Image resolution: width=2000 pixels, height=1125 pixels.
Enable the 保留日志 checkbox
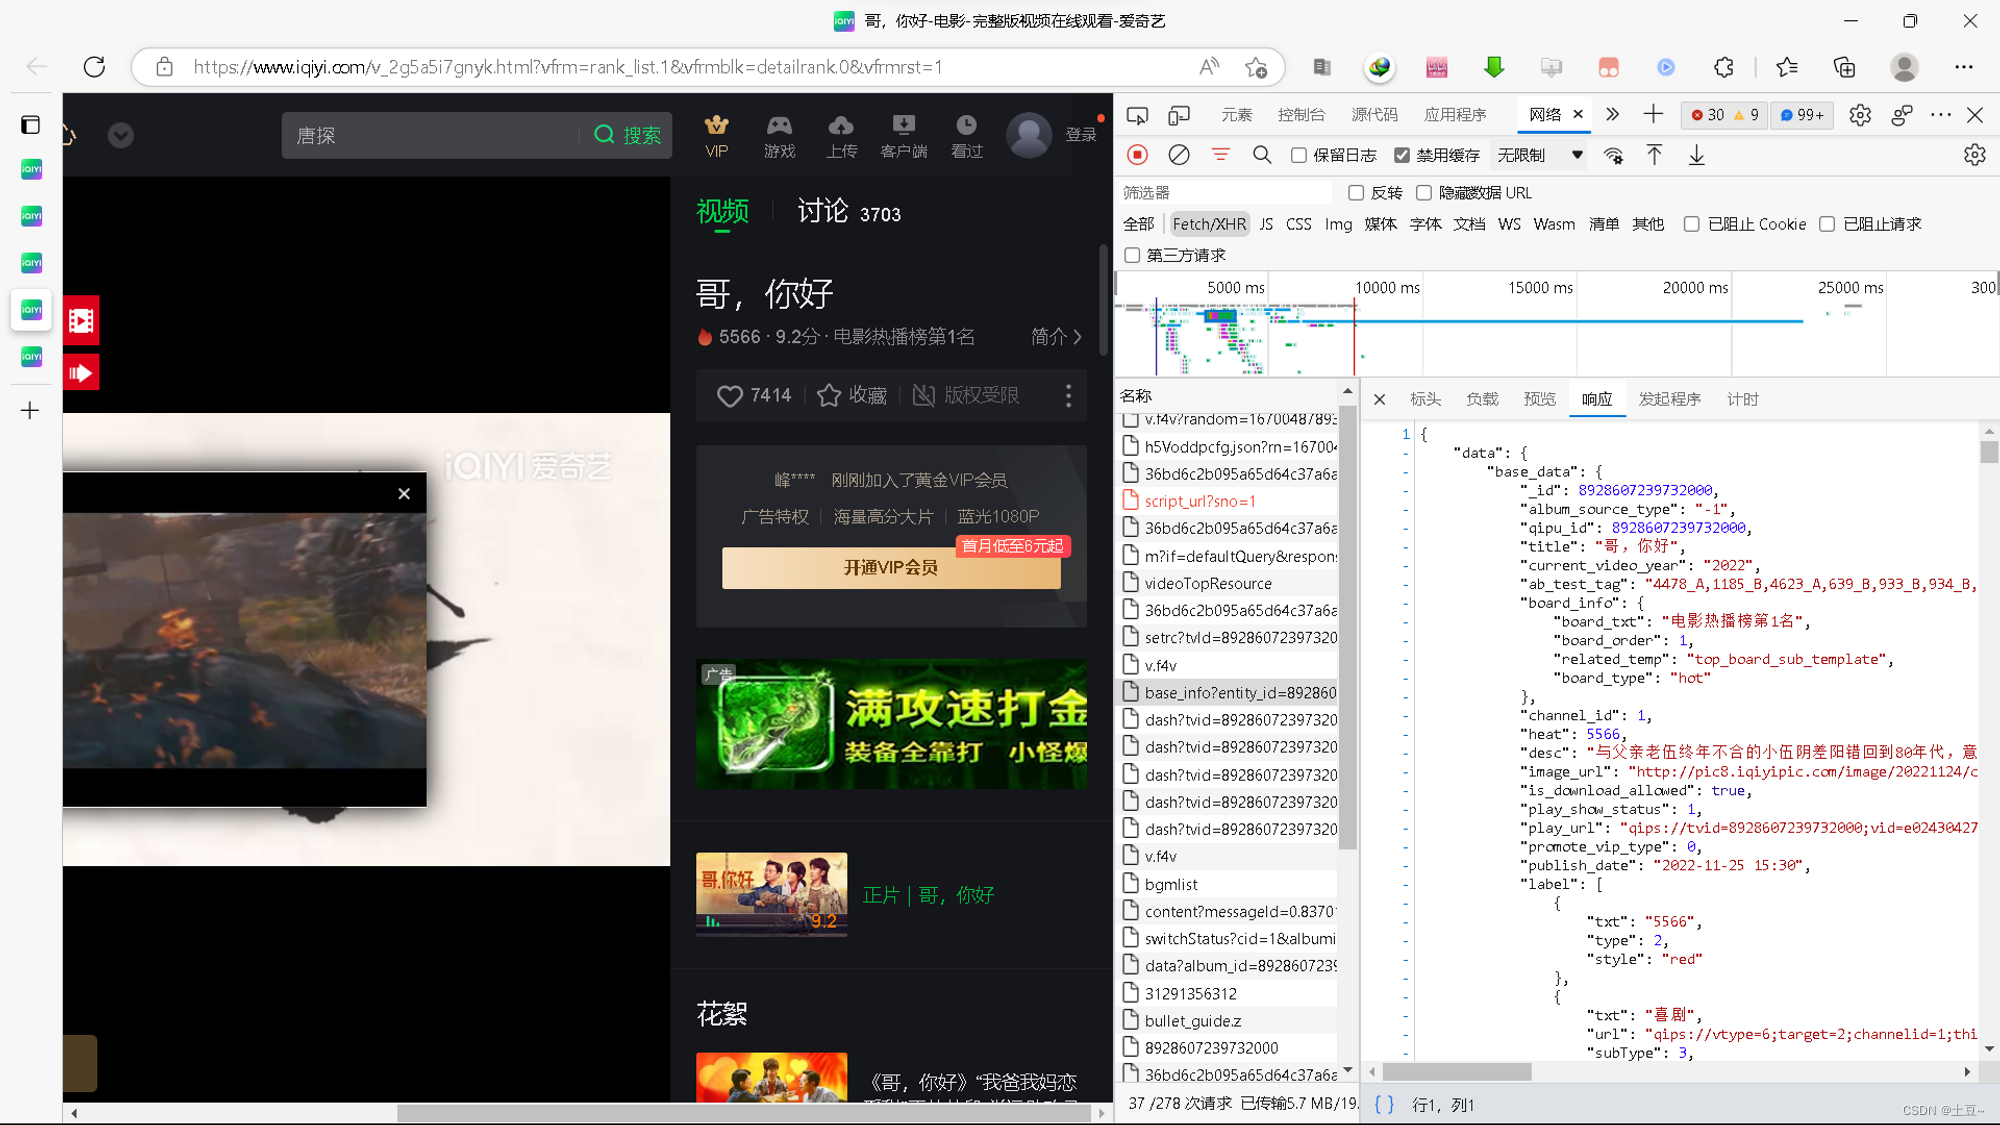pyautogui.click(x=1298, y=155)
